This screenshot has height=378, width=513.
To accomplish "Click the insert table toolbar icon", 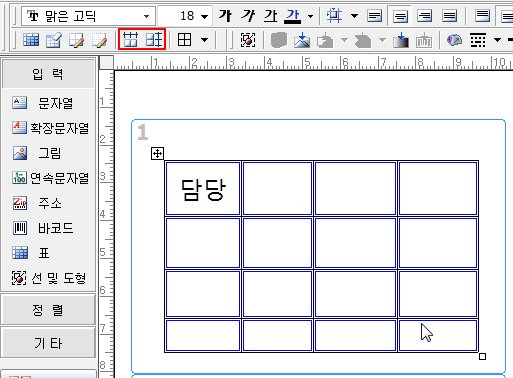I will point(31,40).
